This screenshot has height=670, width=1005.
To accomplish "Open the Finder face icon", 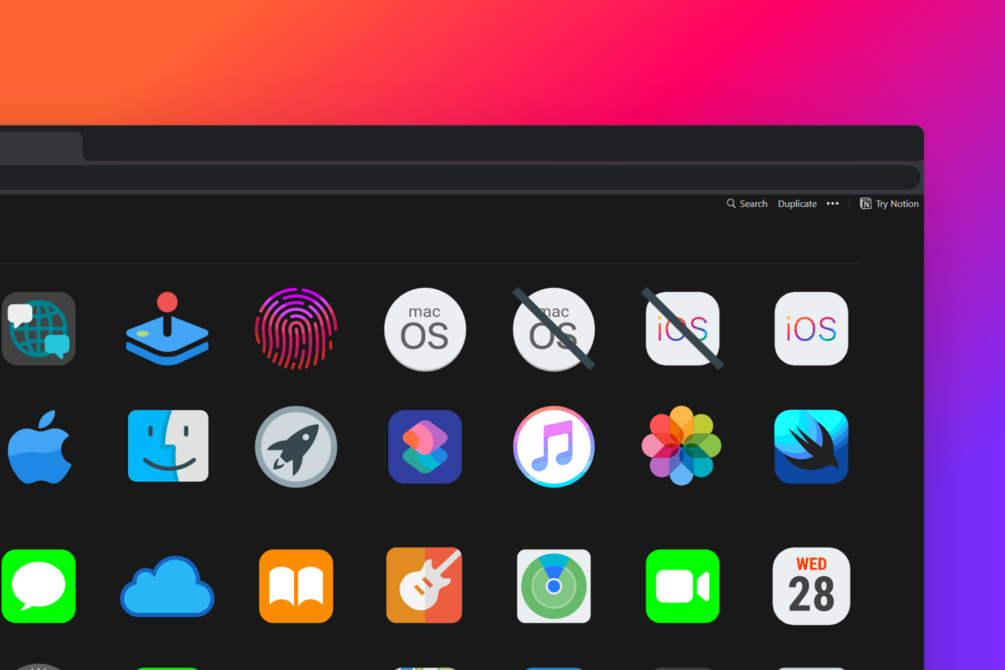I will pos(168,446).
